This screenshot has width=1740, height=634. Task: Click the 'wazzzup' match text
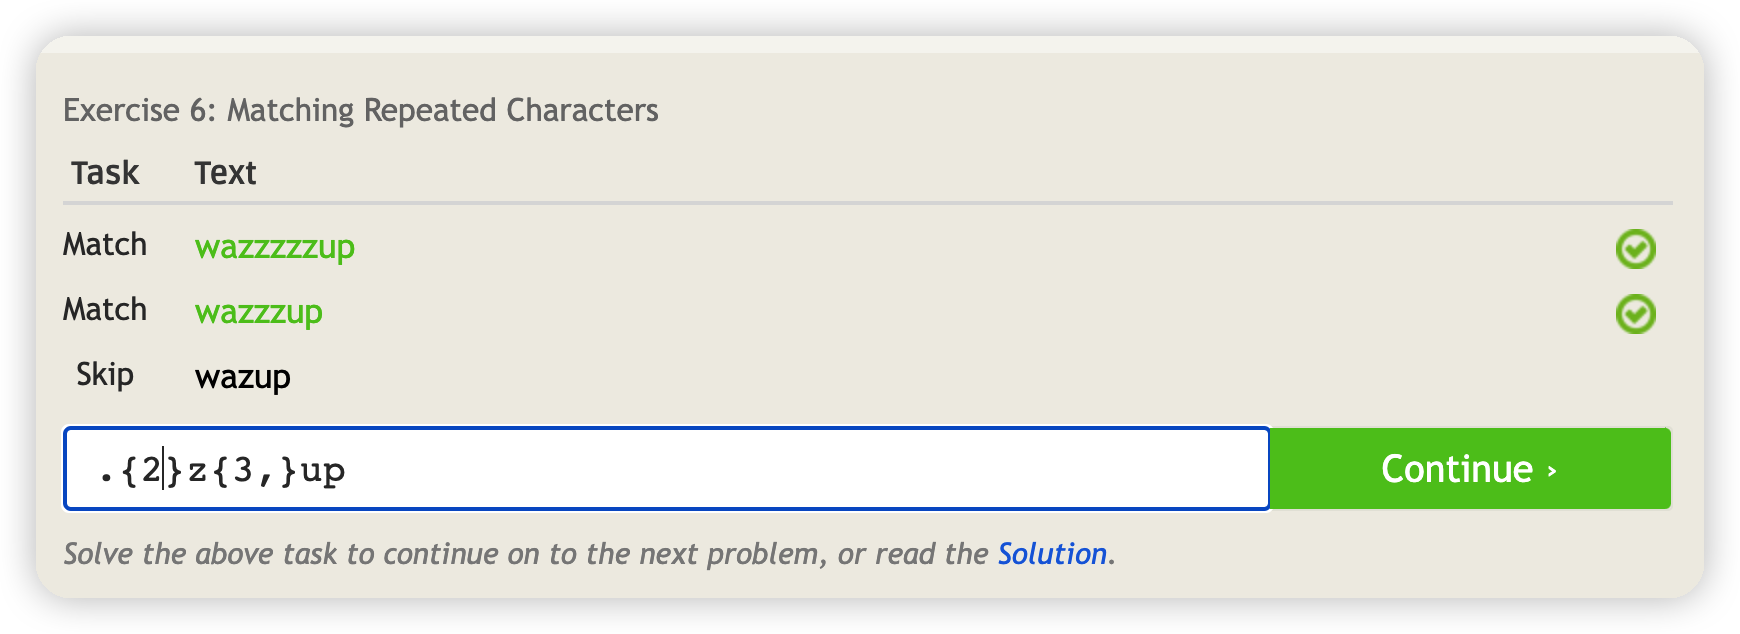[x=259, y=312]
